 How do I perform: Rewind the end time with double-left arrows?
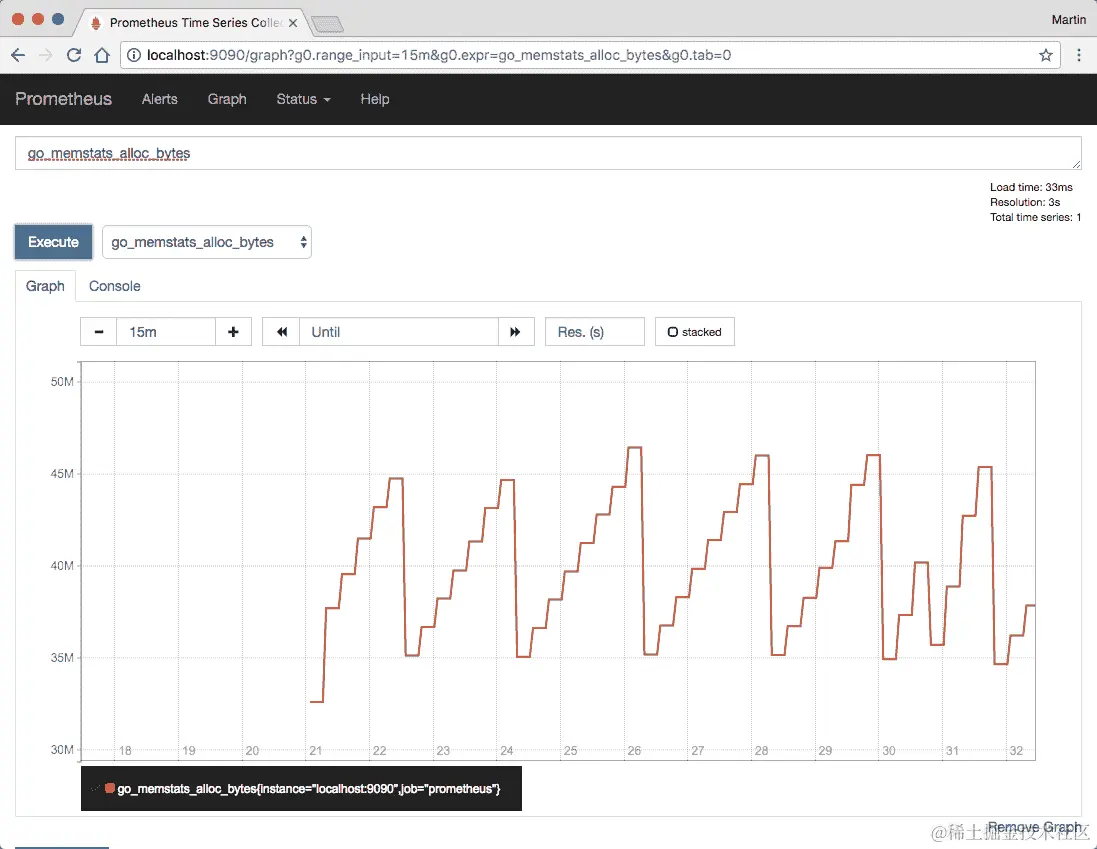[281, 331]
